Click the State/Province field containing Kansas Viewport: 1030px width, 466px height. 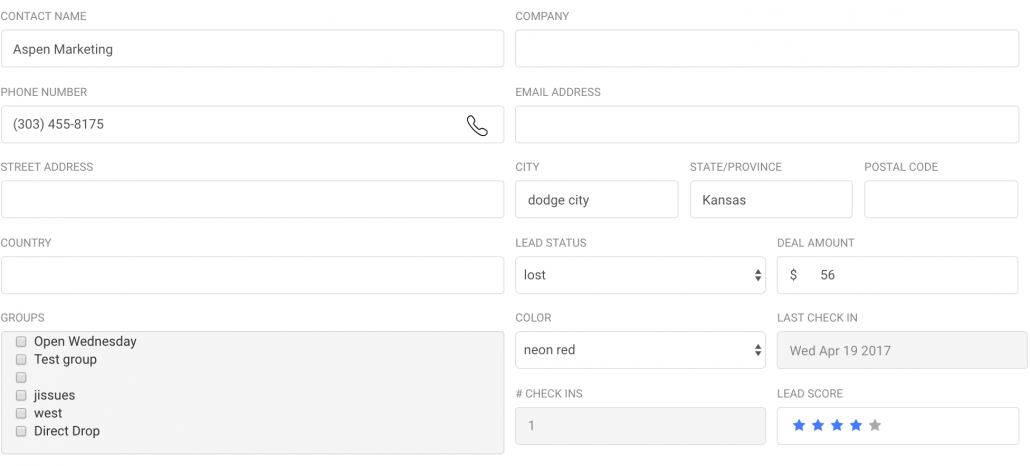click(x=771, y=200)
